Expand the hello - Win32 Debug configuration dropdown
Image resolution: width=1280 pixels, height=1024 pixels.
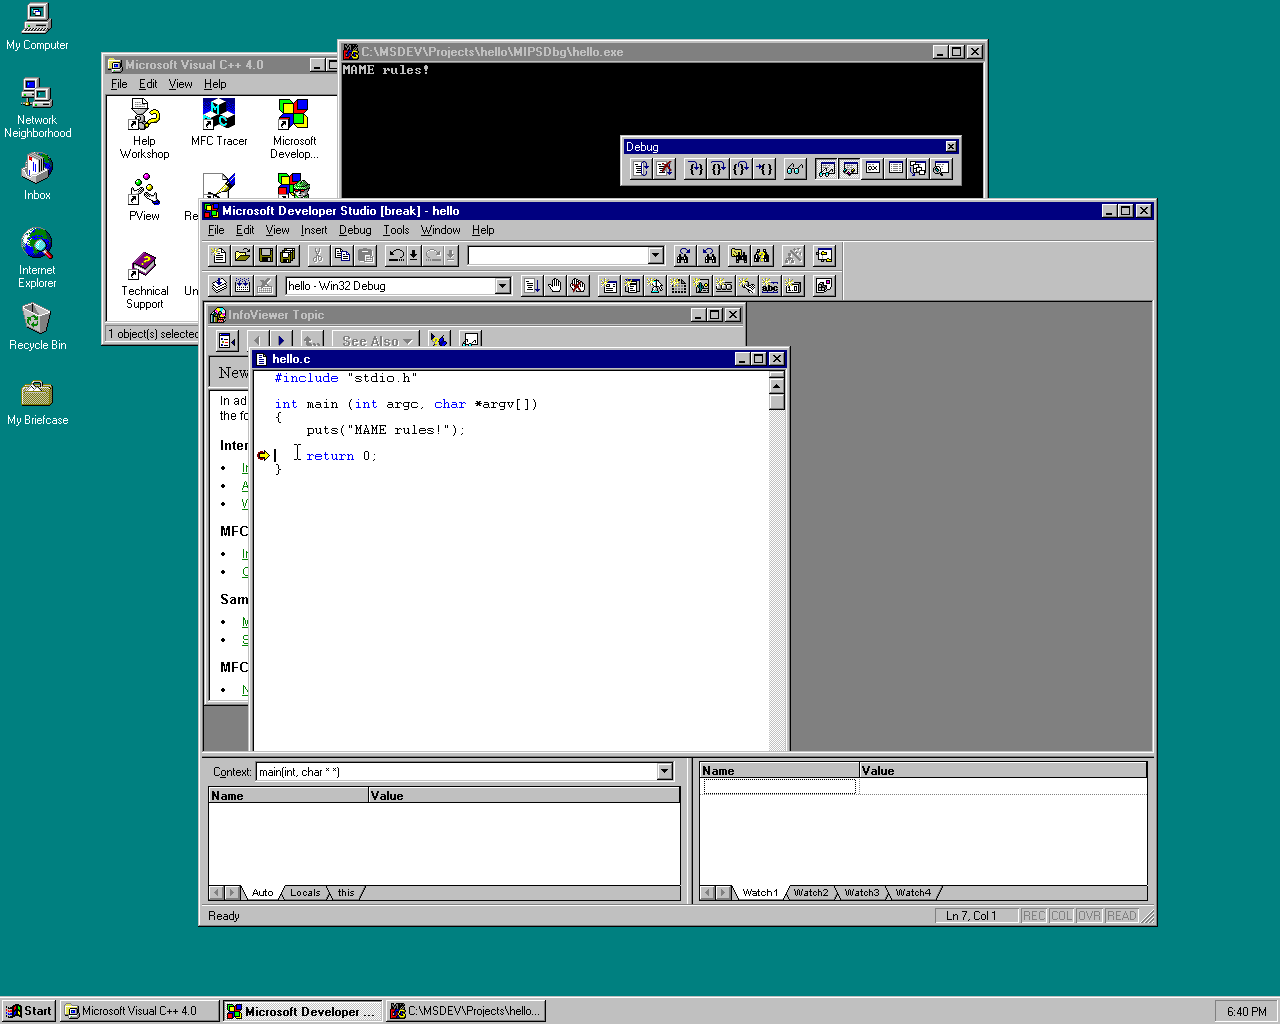502,286
